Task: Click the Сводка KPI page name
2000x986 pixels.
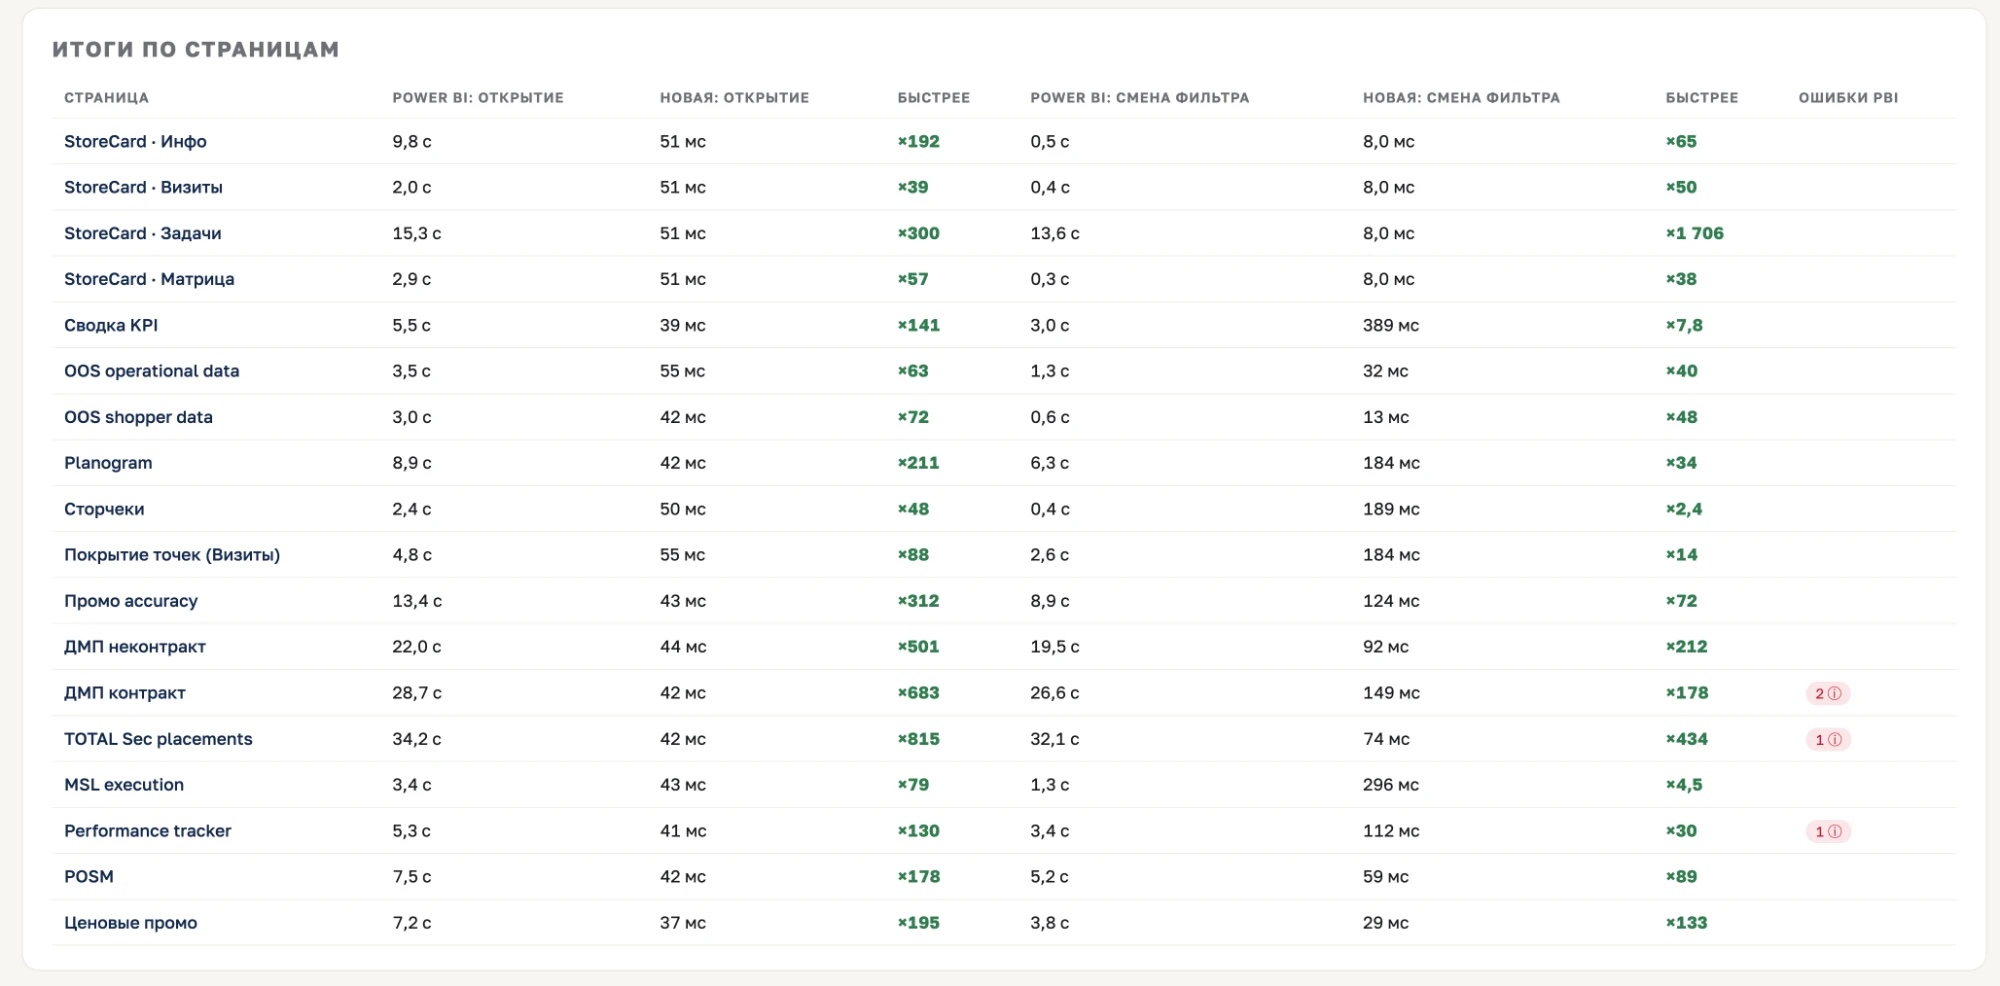Action: (x=111, y=325)
